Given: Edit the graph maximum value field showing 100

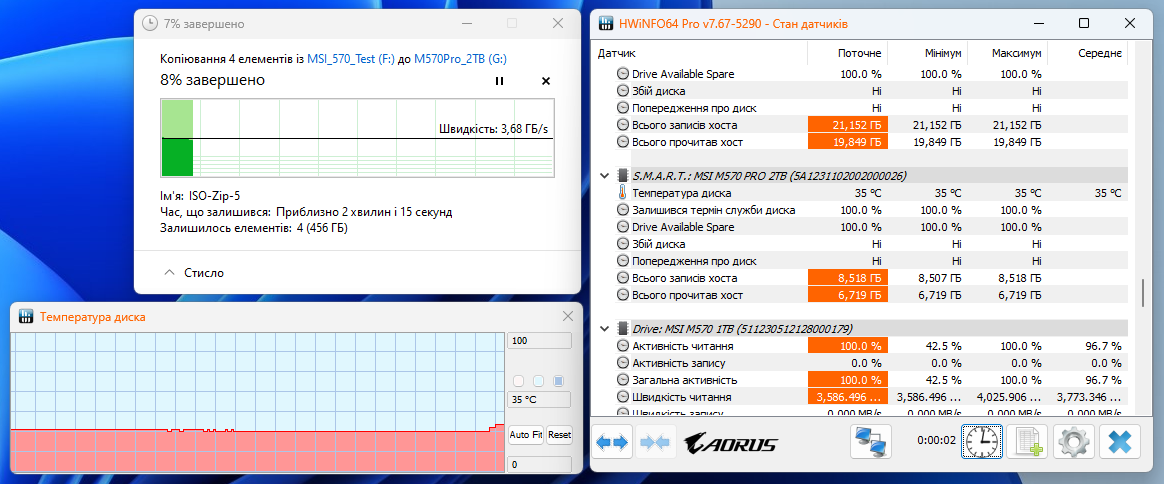Looking at the screenshot, I should (540, 341).
